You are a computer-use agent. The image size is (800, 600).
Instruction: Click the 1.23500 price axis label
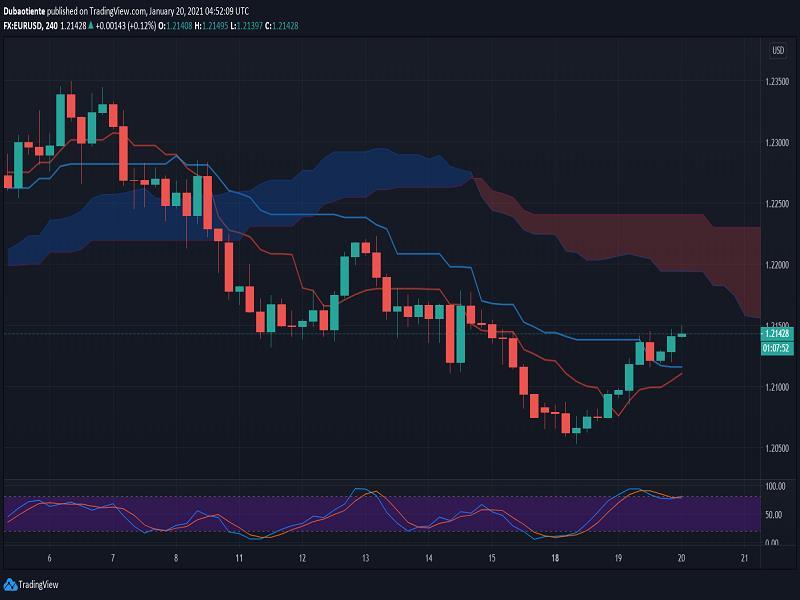[777, 82]
